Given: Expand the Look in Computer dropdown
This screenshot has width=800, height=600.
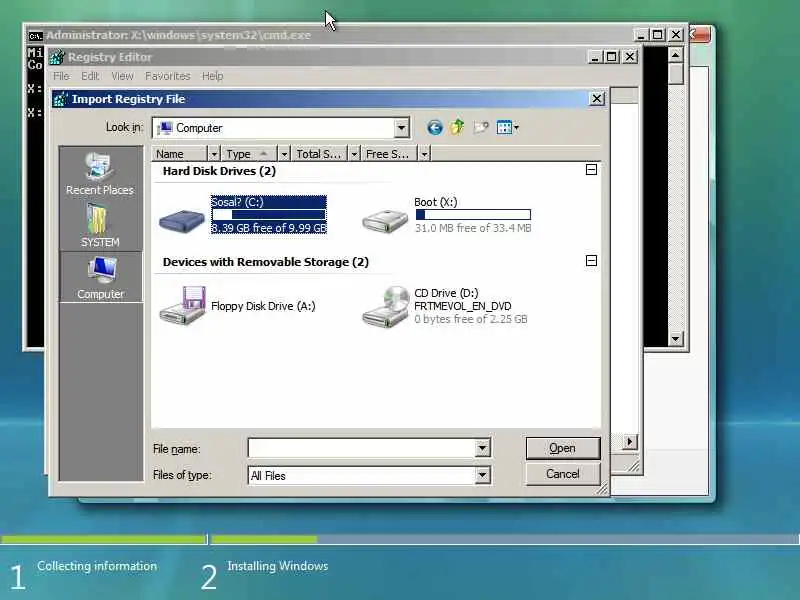Looking at the screenshot, I should pyautogui.click(x=402, y=128).
